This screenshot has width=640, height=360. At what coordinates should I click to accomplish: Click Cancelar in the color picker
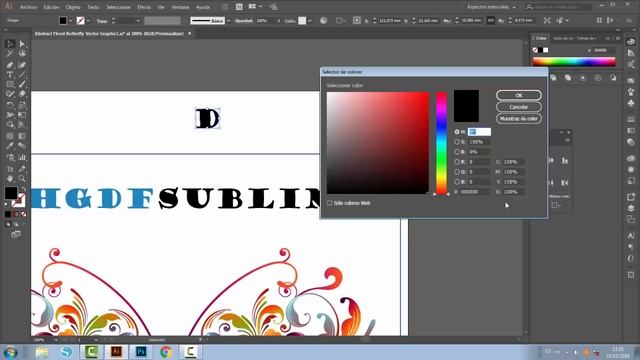(519, 107)
